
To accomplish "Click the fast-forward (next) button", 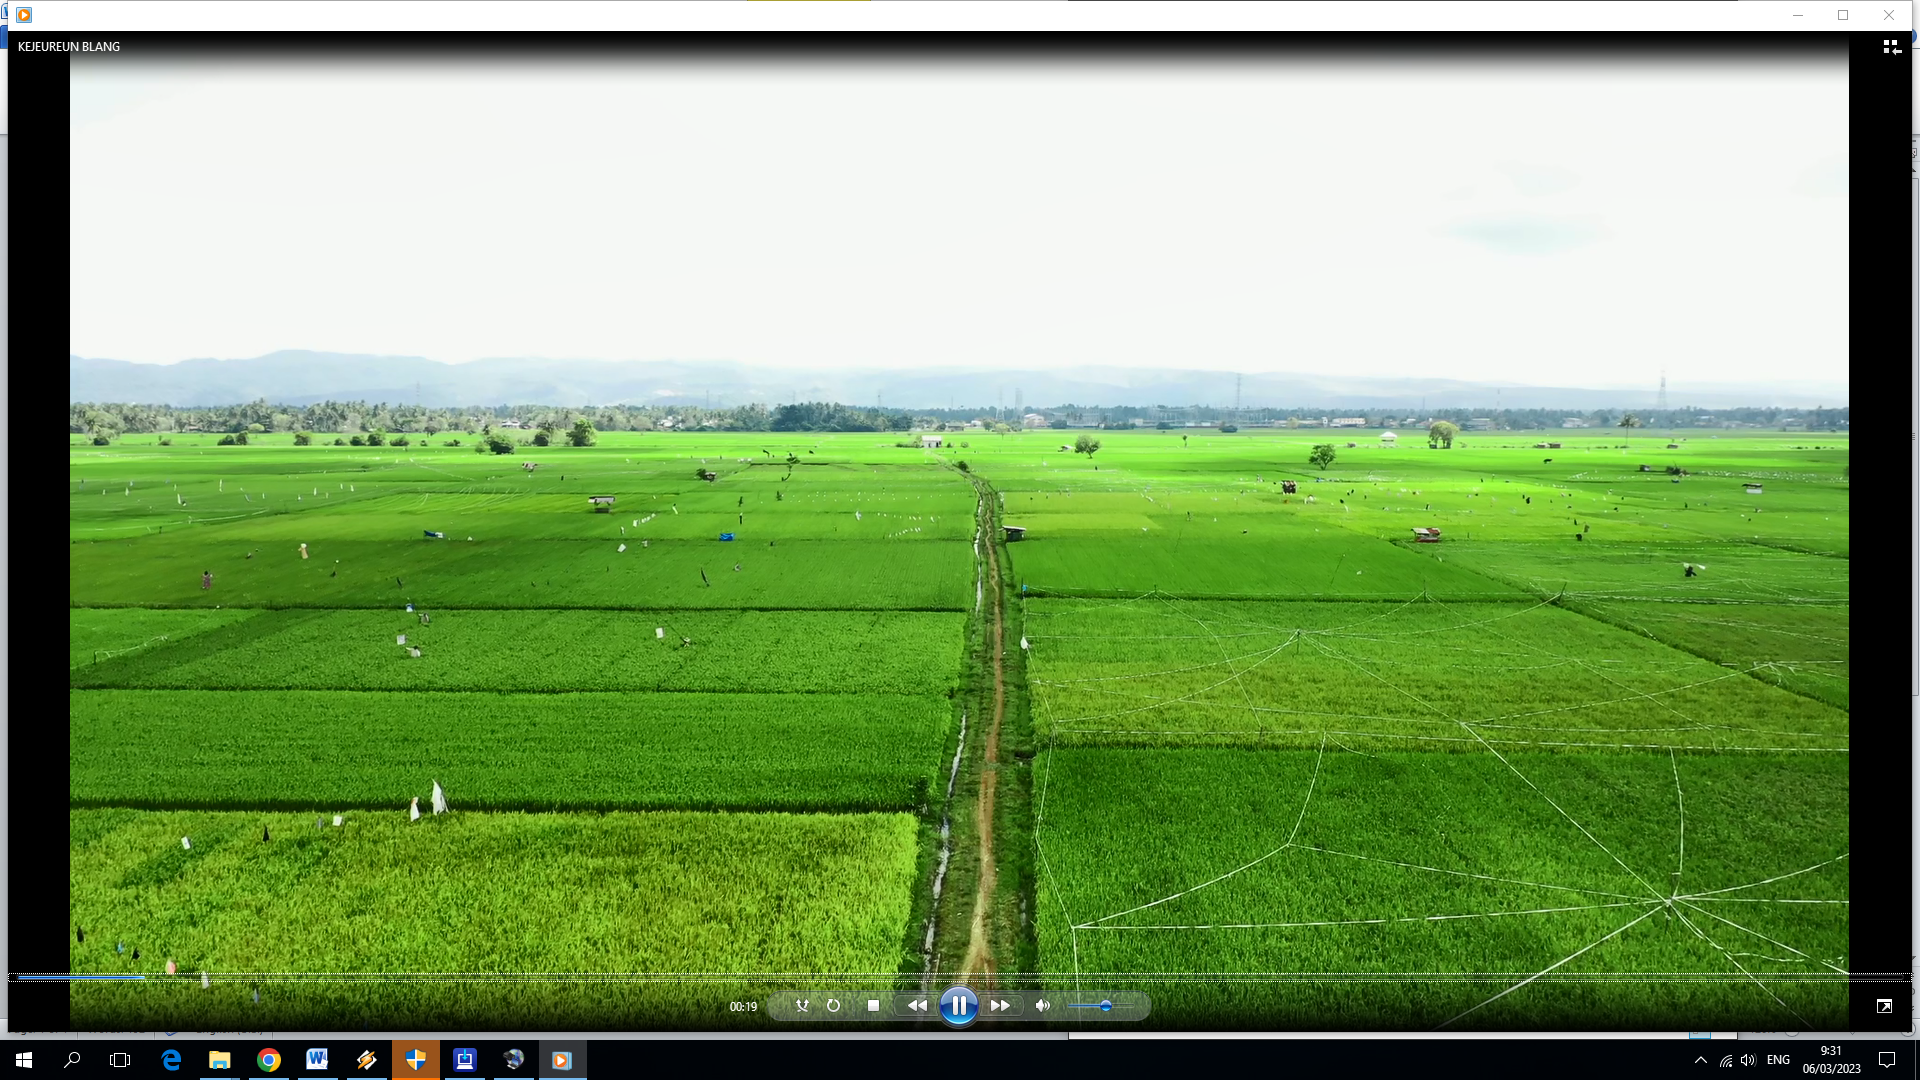I will [x=1000, y=1006].
